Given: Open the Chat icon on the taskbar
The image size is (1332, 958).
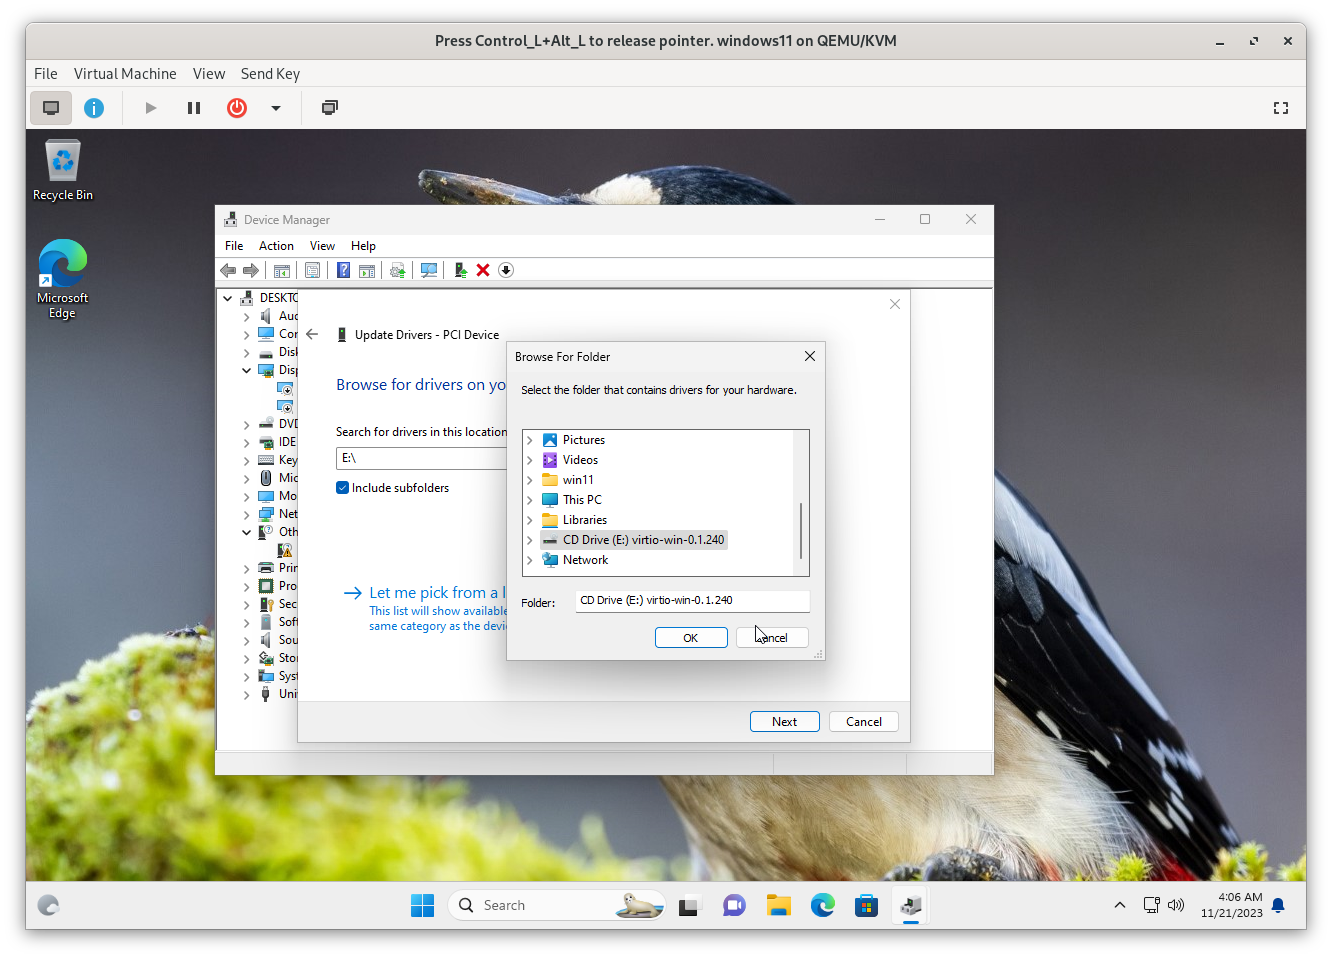Looking at the screenshot, I should [734, 905].
